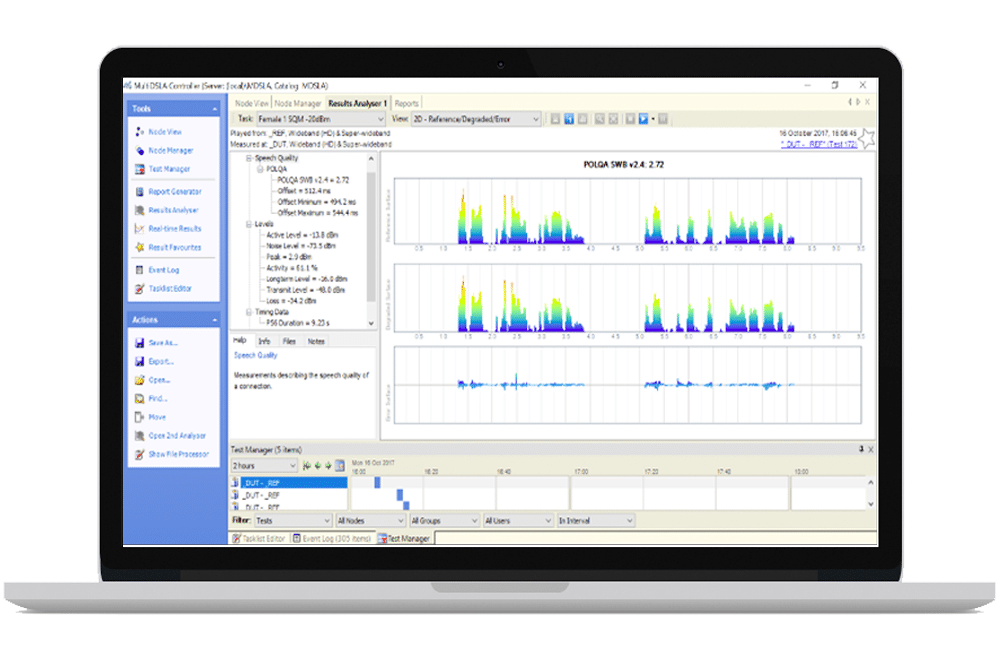Open Test Manager in the Tools sidebar

click(x=169, y=169)
